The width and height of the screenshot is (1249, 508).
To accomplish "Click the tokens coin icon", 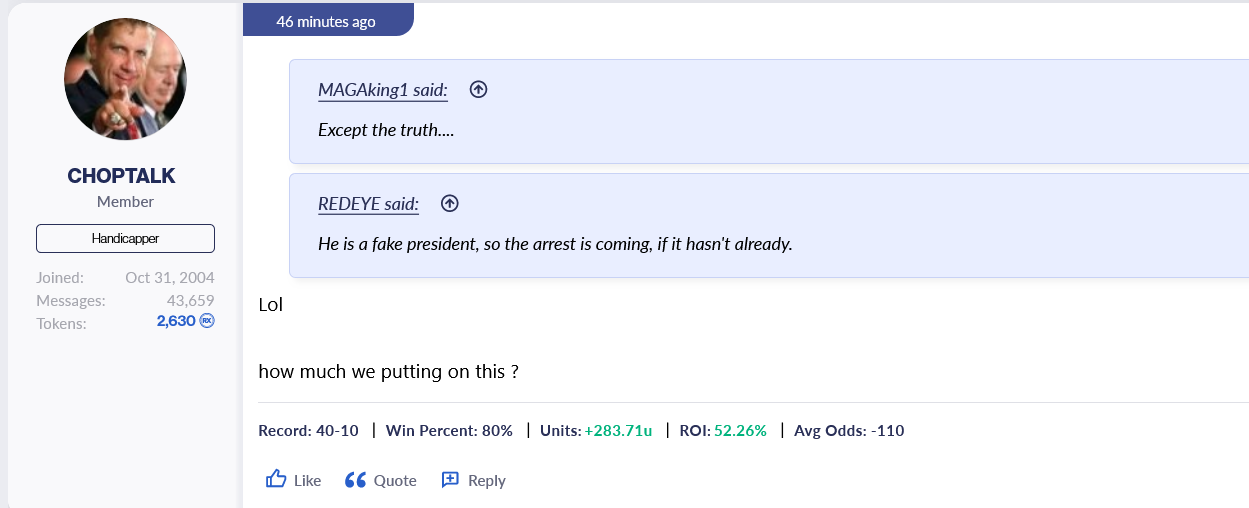I will point(207,321).
